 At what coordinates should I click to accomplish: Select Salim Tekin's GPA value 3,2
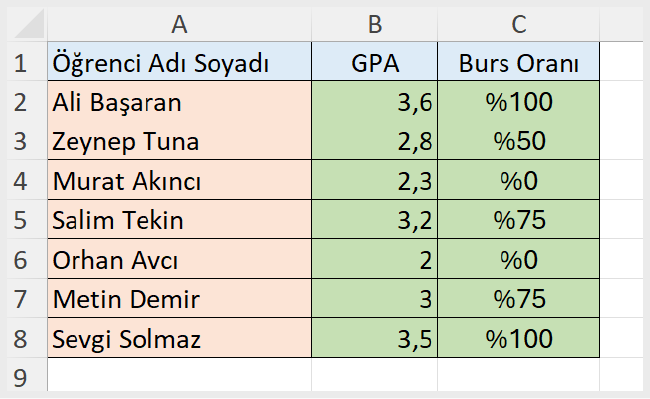tap(375, 219)
